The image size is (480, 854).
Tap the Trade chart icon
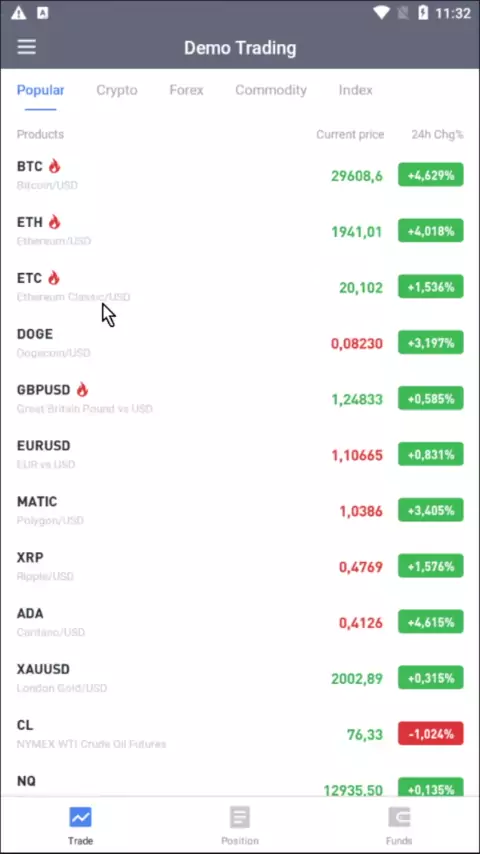pos(80,817)
